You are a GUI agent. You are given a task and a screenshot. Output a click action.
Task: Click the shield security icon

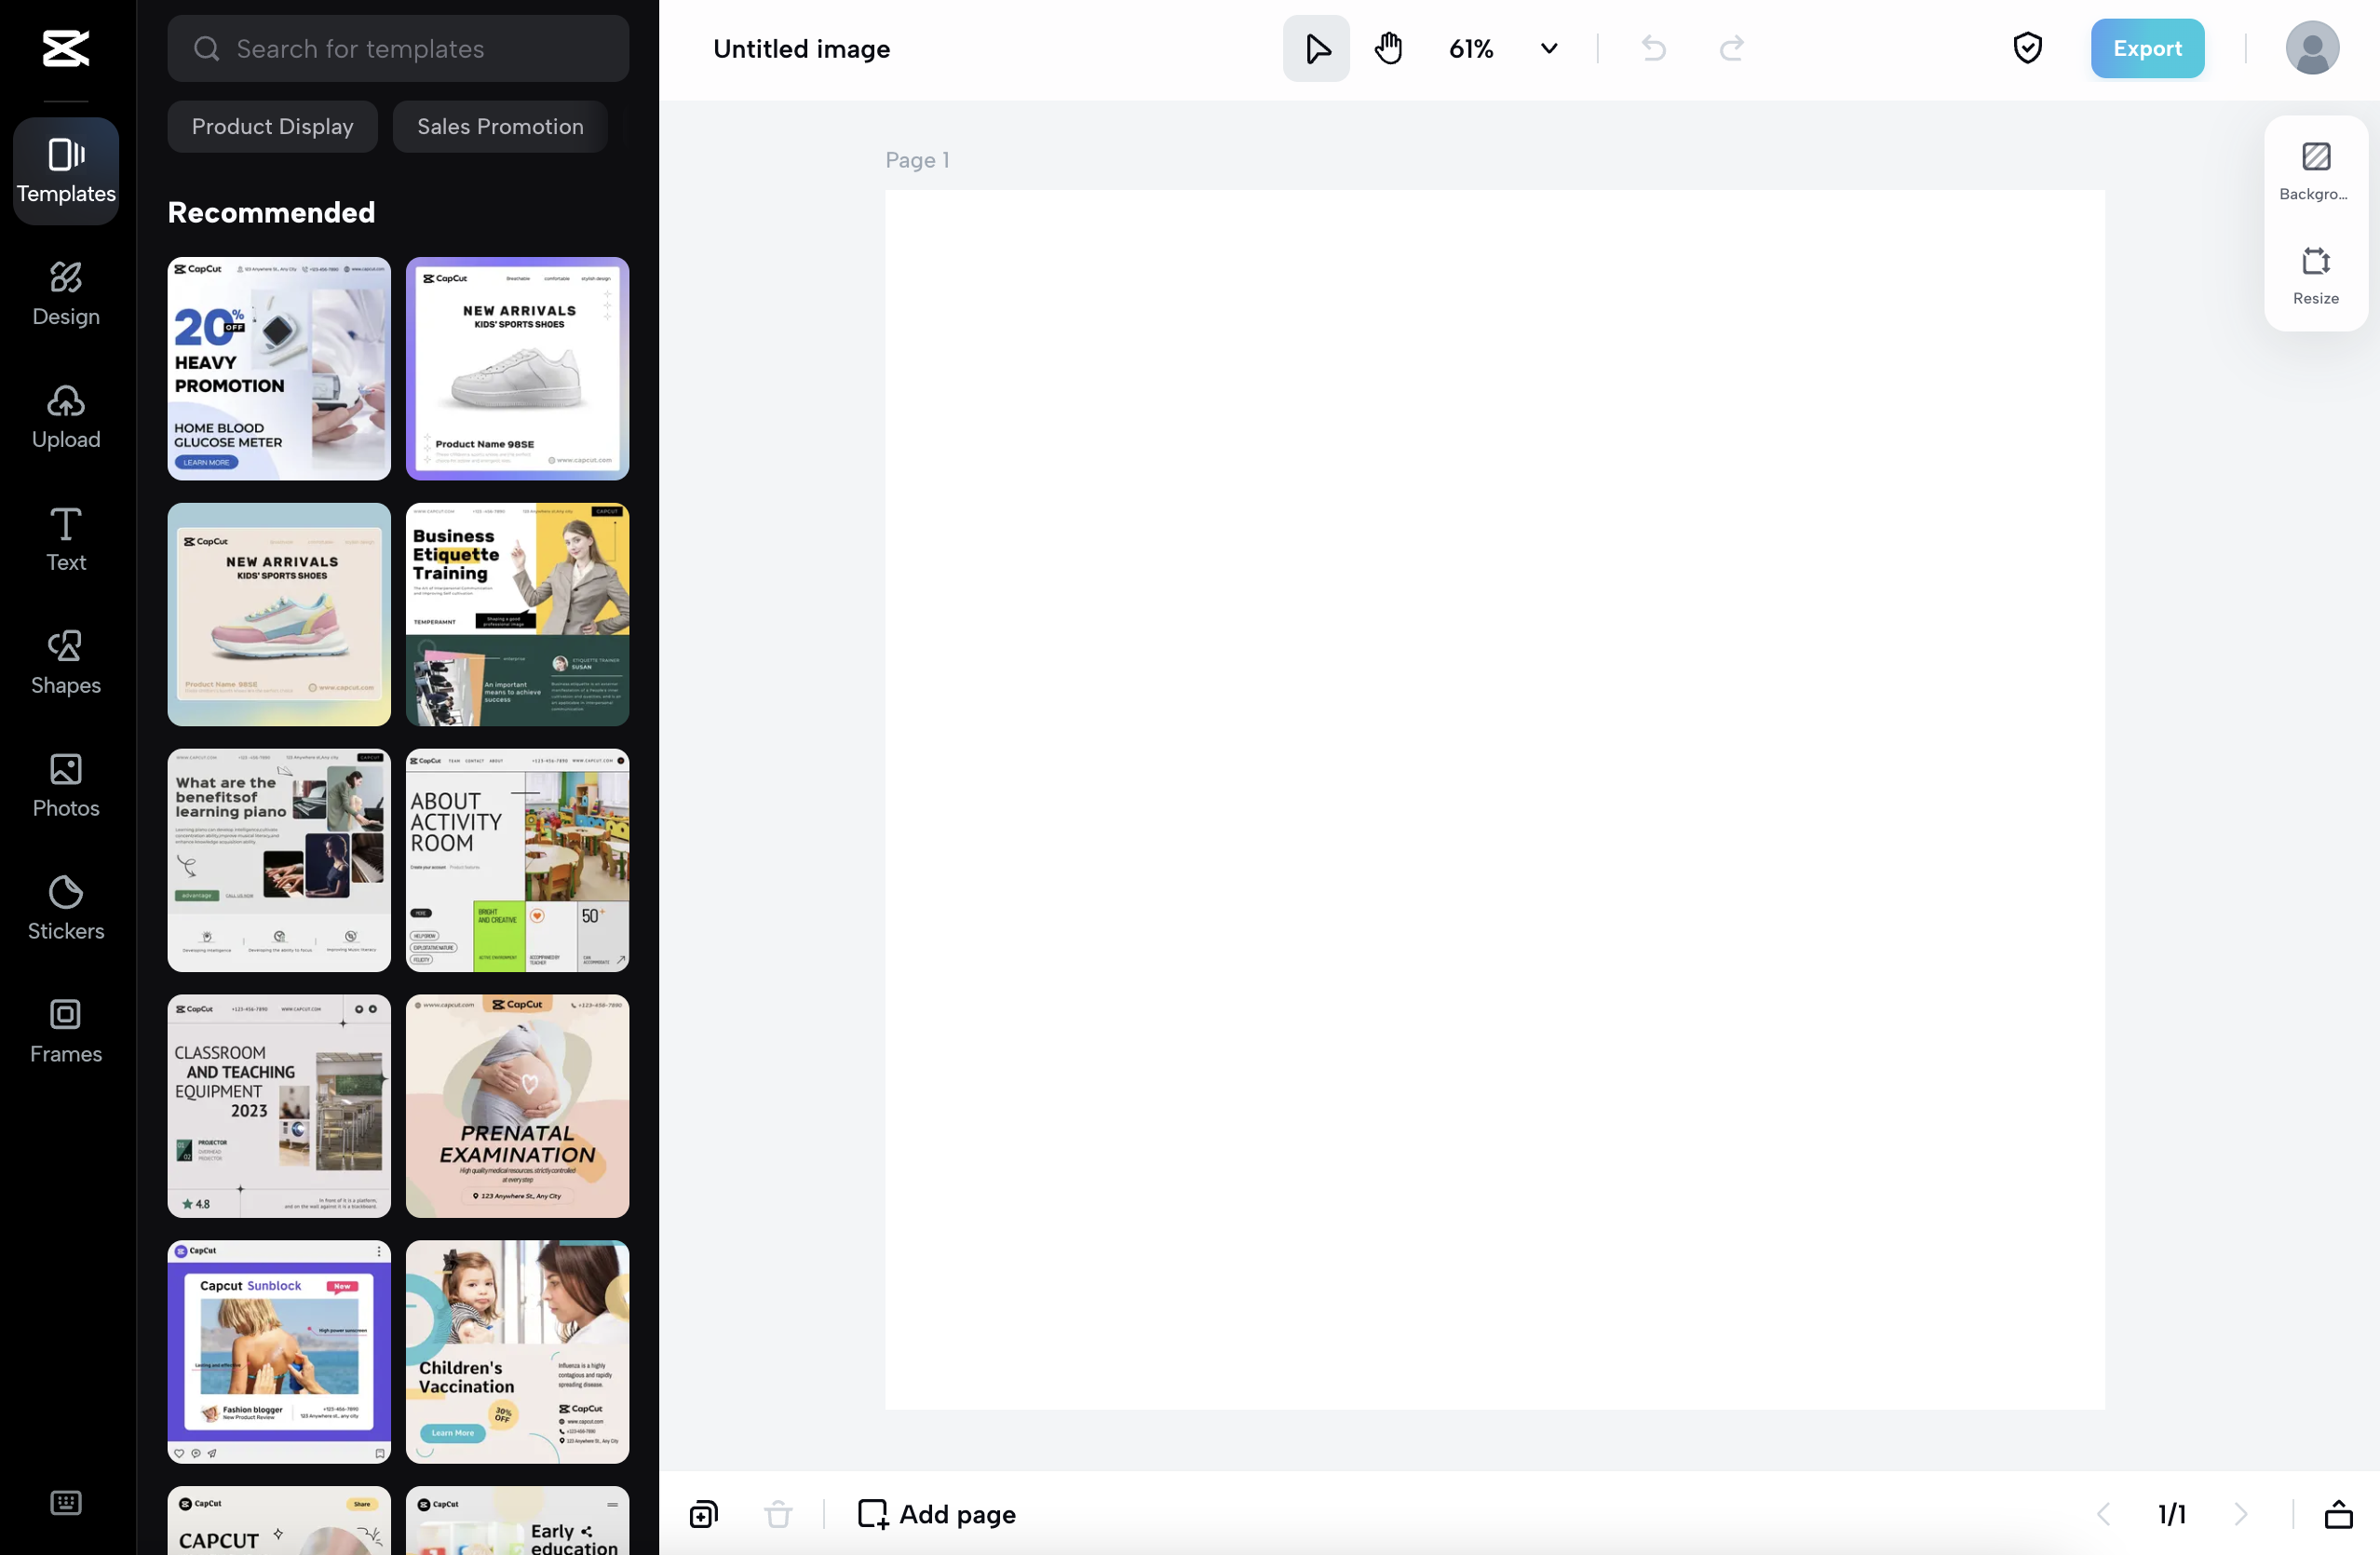tap(2027, 48)
